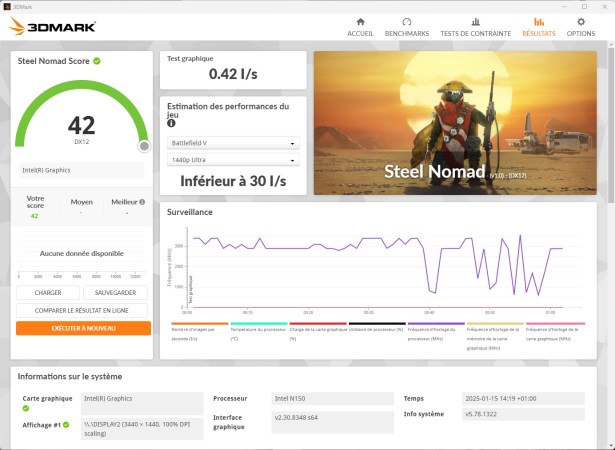Open the Tests de contrainte tab
Viewport: 615px width, 450px height.
475,27
